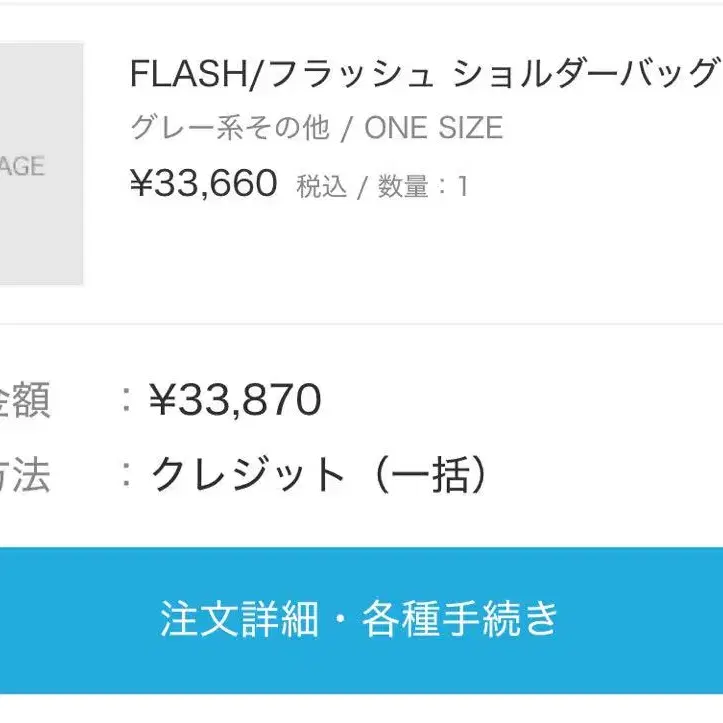Click the ¥33,660 item price
The image size is (723, 723).
203,184
